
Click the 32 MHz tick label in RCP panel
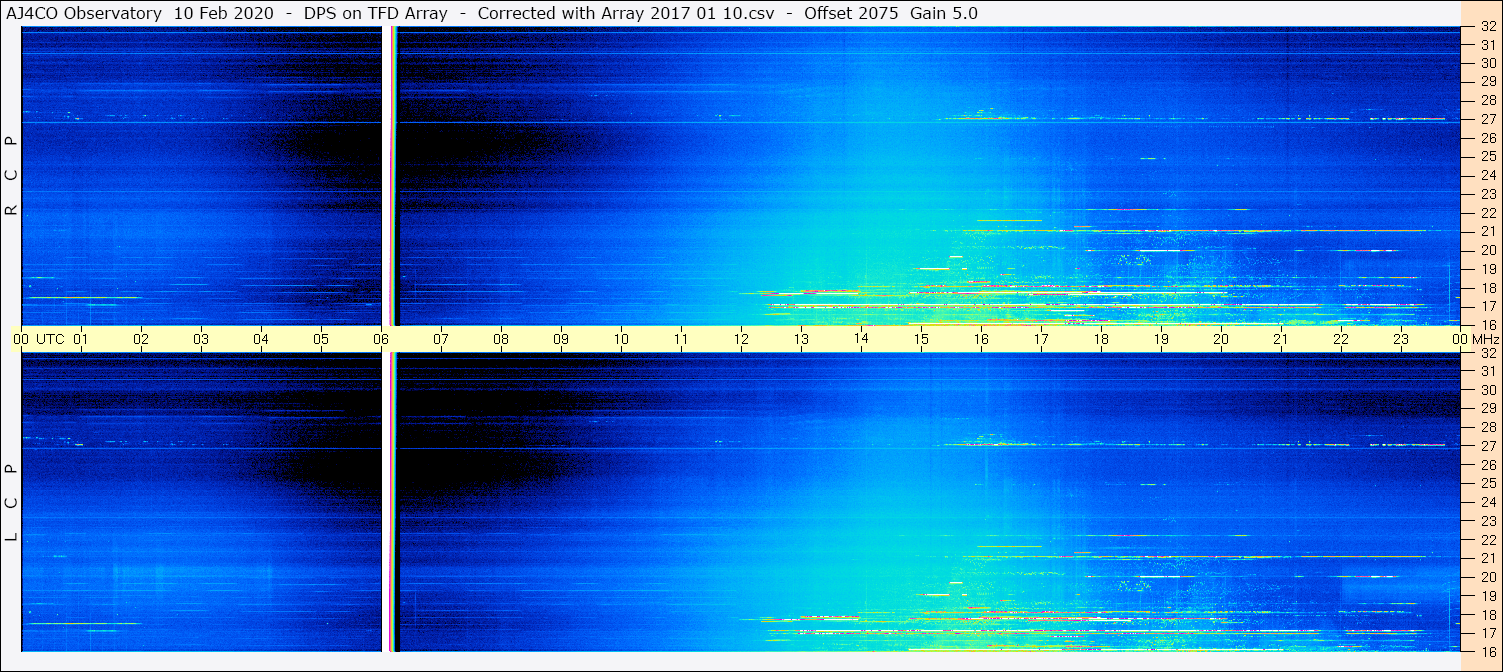[1488, 27]
